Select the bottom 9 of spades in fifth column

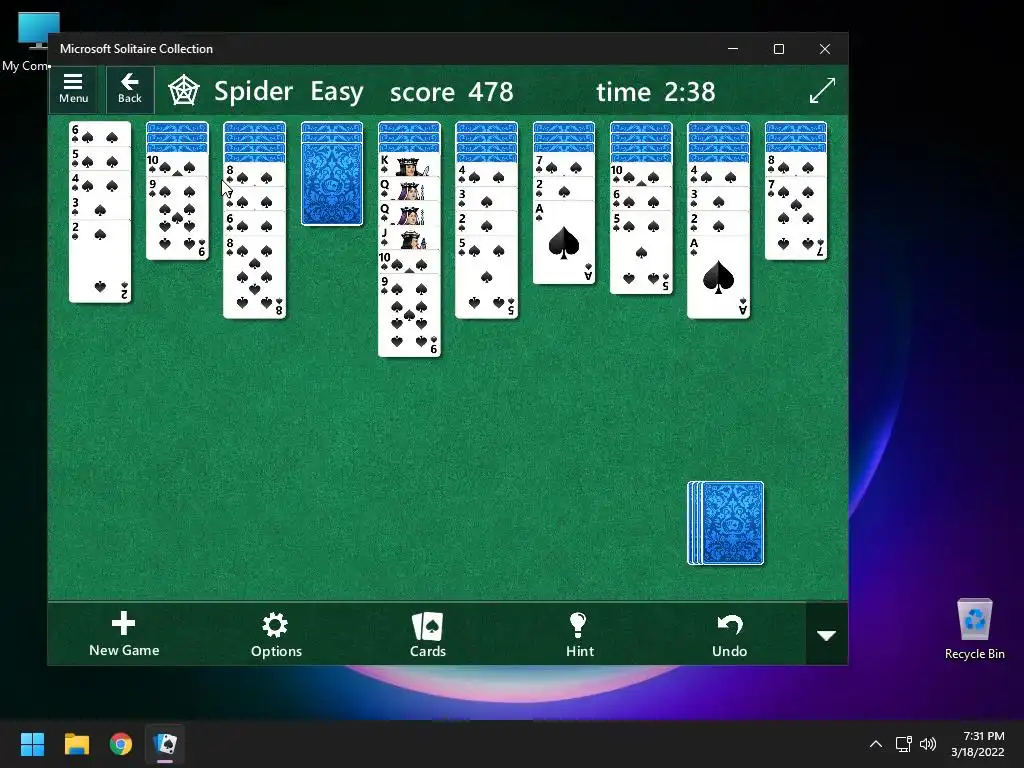point(409,315)
